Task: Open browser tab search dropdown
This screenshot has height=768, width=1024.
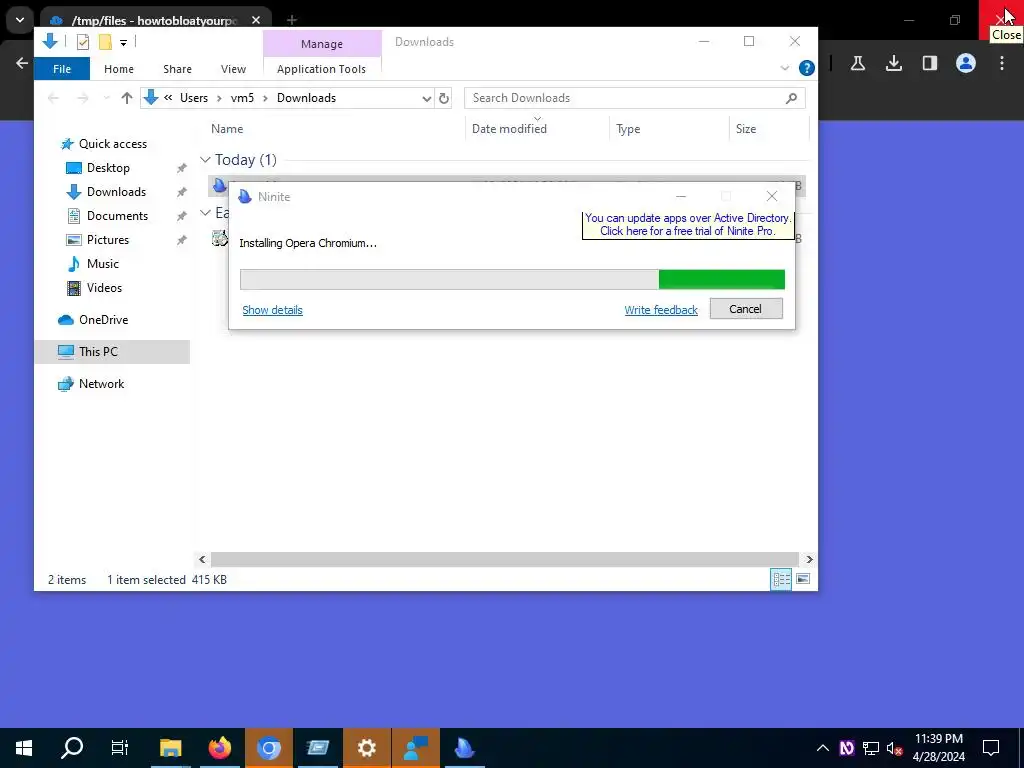Action: [20, 20]
